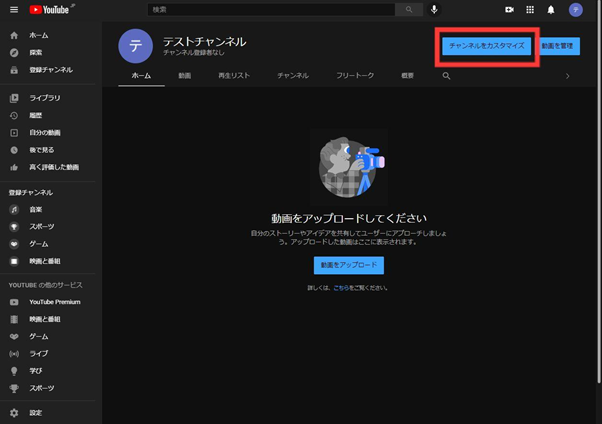Screen dimensions: 602x424
Task: Click YOUTUBE の他のサービス section header
Action: tap(46, 285)
